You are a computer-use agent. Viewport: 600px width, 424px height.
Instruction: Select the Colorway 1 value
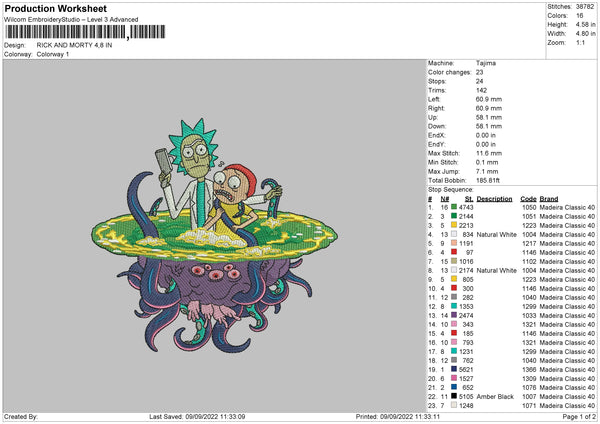point(53,54)
